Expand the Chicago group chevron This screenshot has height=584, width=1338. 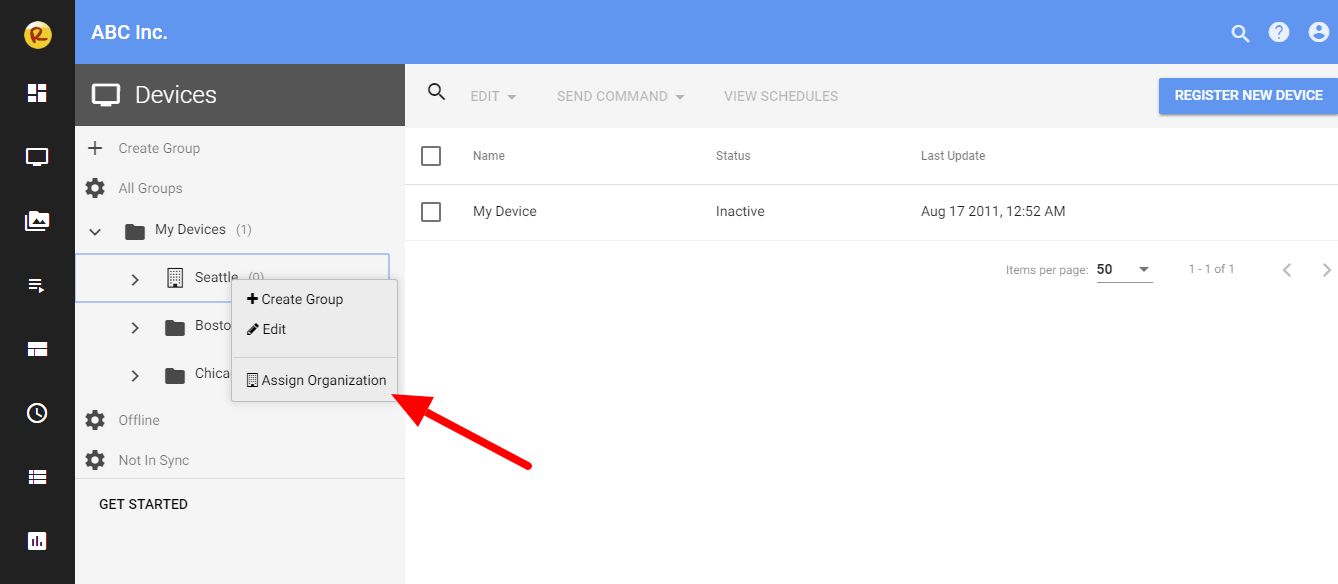click(x=135, y=375)
